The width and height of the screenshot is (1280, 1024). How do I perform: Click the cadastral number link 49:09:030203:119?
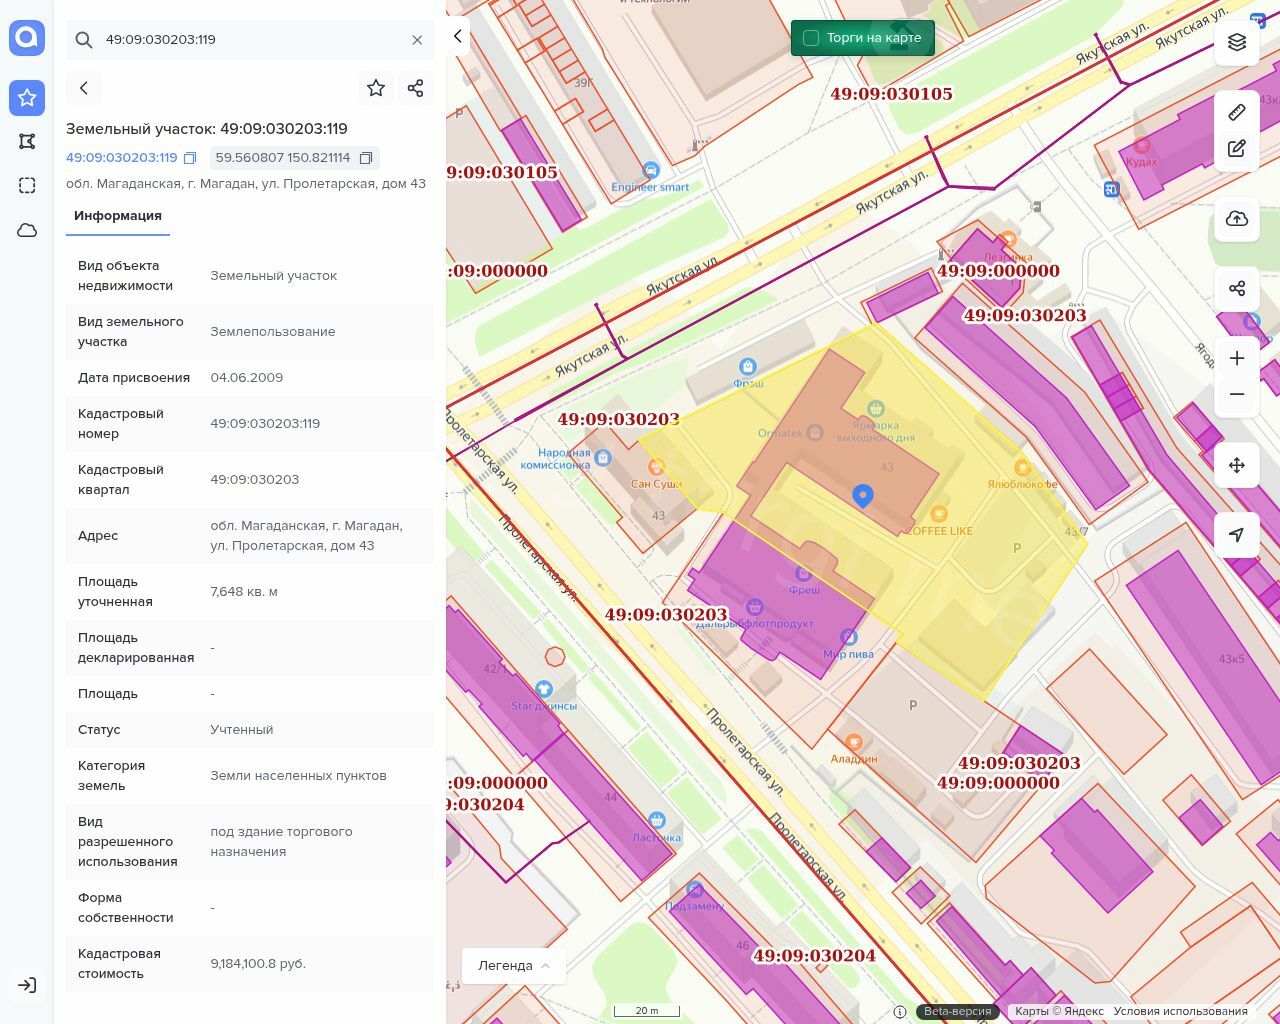[121, 158]
